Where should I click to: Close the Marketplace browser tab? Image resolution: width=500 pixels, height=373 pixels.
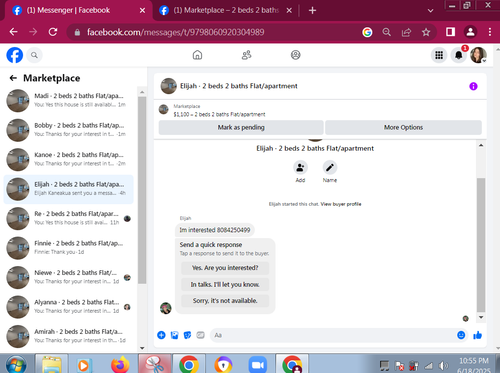click(x=289, y=10)
